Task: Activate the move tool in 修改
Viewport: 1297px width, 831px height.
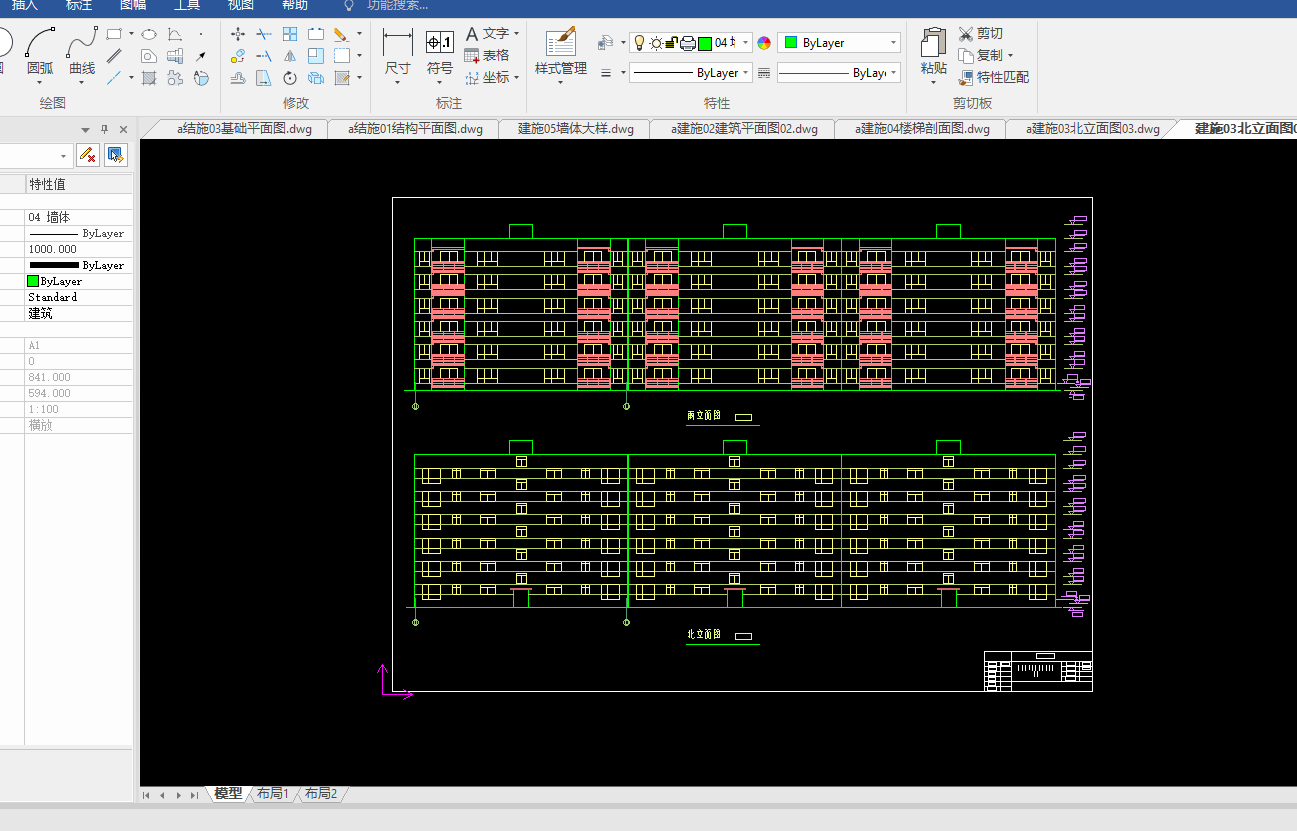Action: coord(238,34)
